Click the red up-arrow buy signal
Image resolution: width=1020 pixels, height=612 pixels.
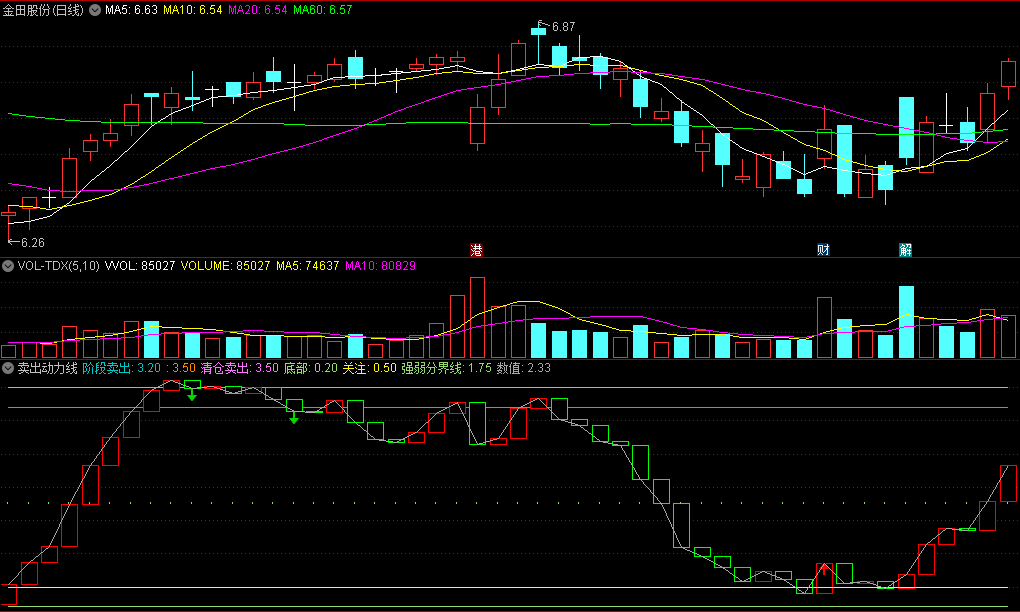[x=824, y=569]
